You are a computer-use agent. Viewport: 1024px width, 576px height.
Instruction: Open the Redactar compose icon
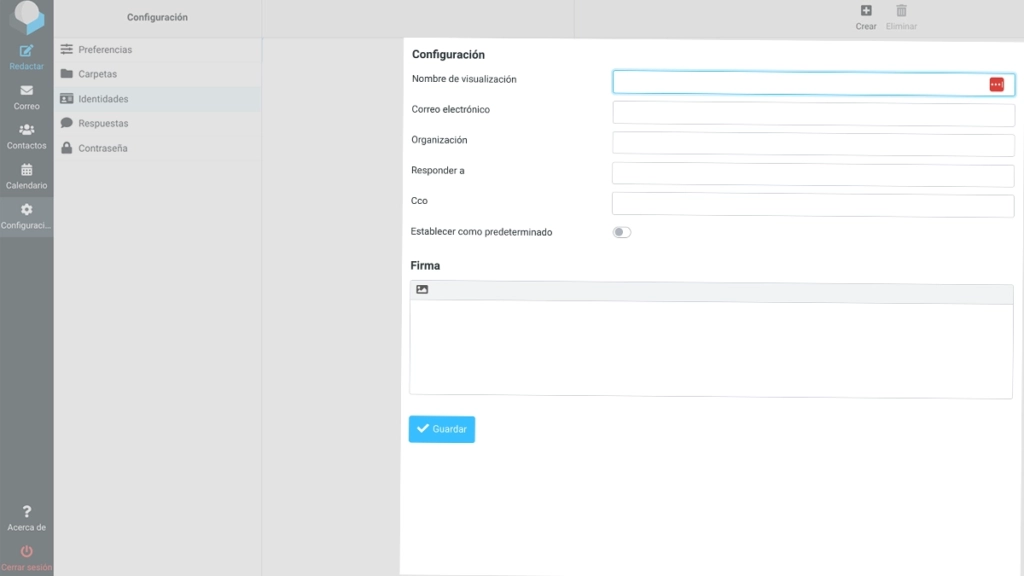coord(26,51)
